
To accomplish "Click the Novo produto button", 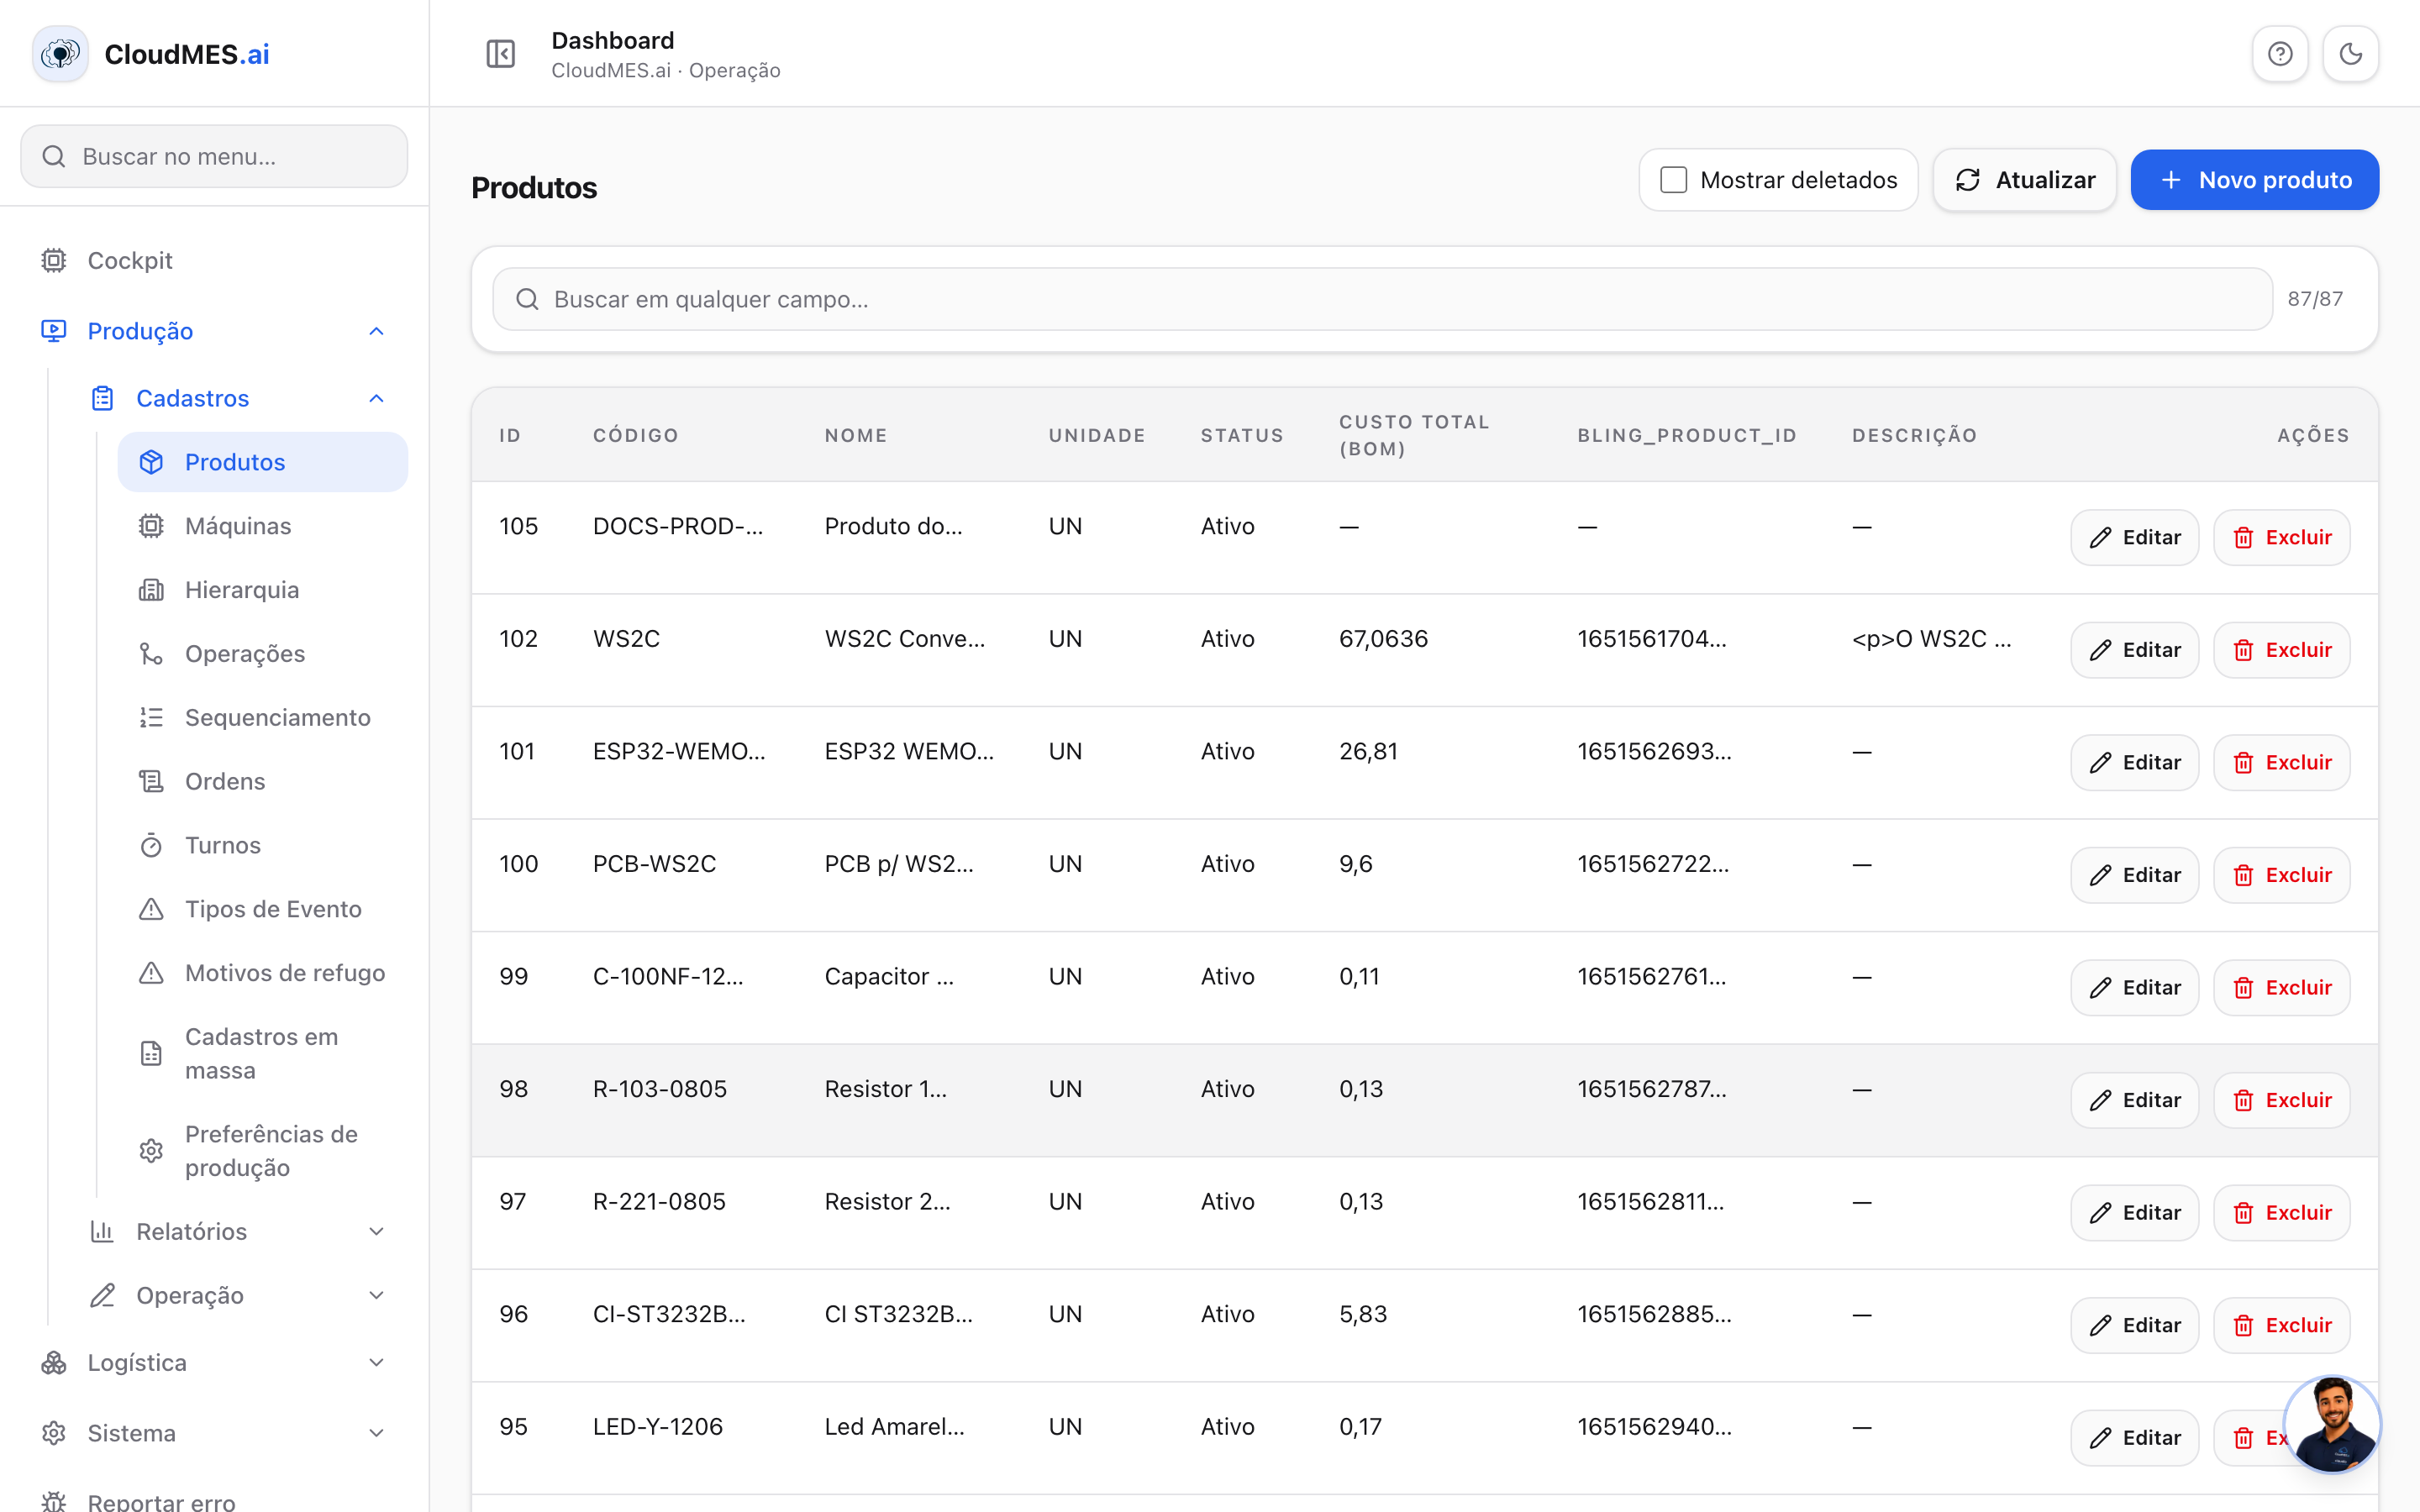I will (2255, 180).
